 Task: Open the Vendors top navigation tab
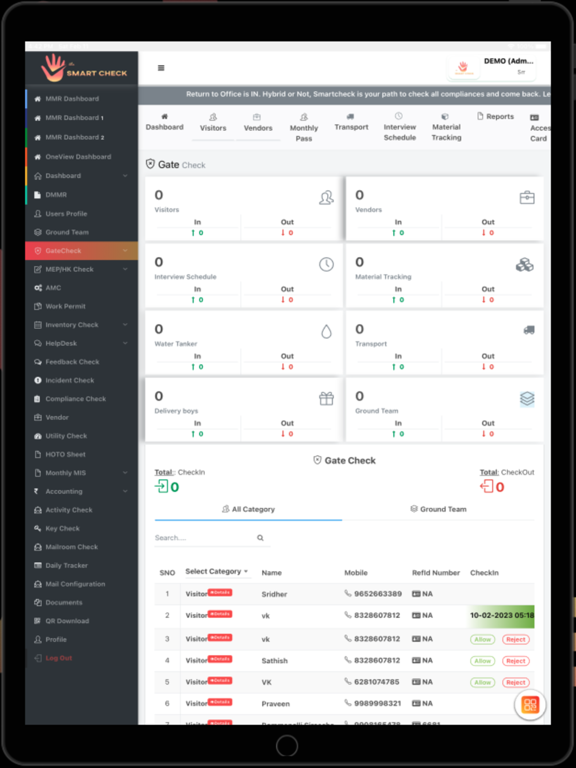point(258,123)
